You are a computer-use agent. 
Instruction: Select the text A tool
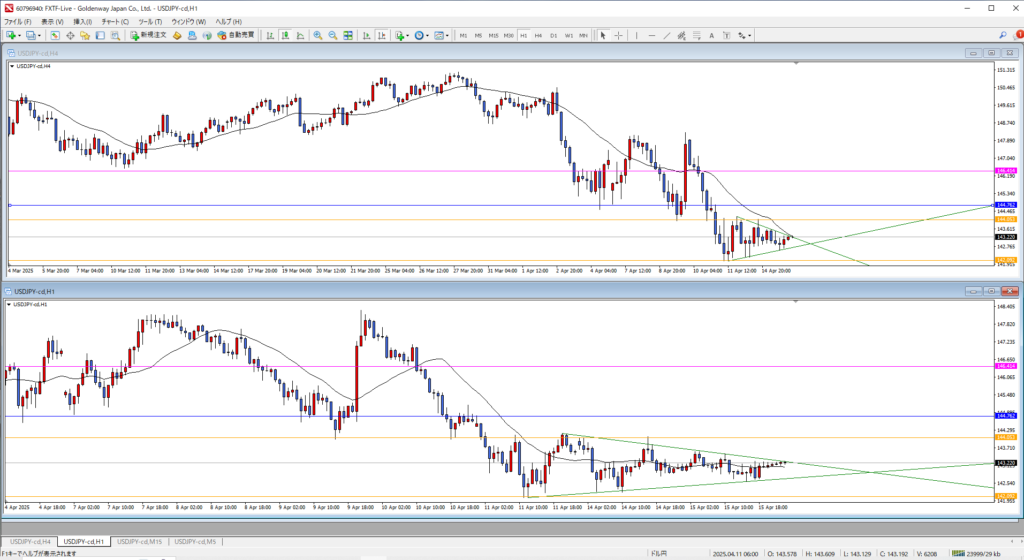(x=711, y=35)
